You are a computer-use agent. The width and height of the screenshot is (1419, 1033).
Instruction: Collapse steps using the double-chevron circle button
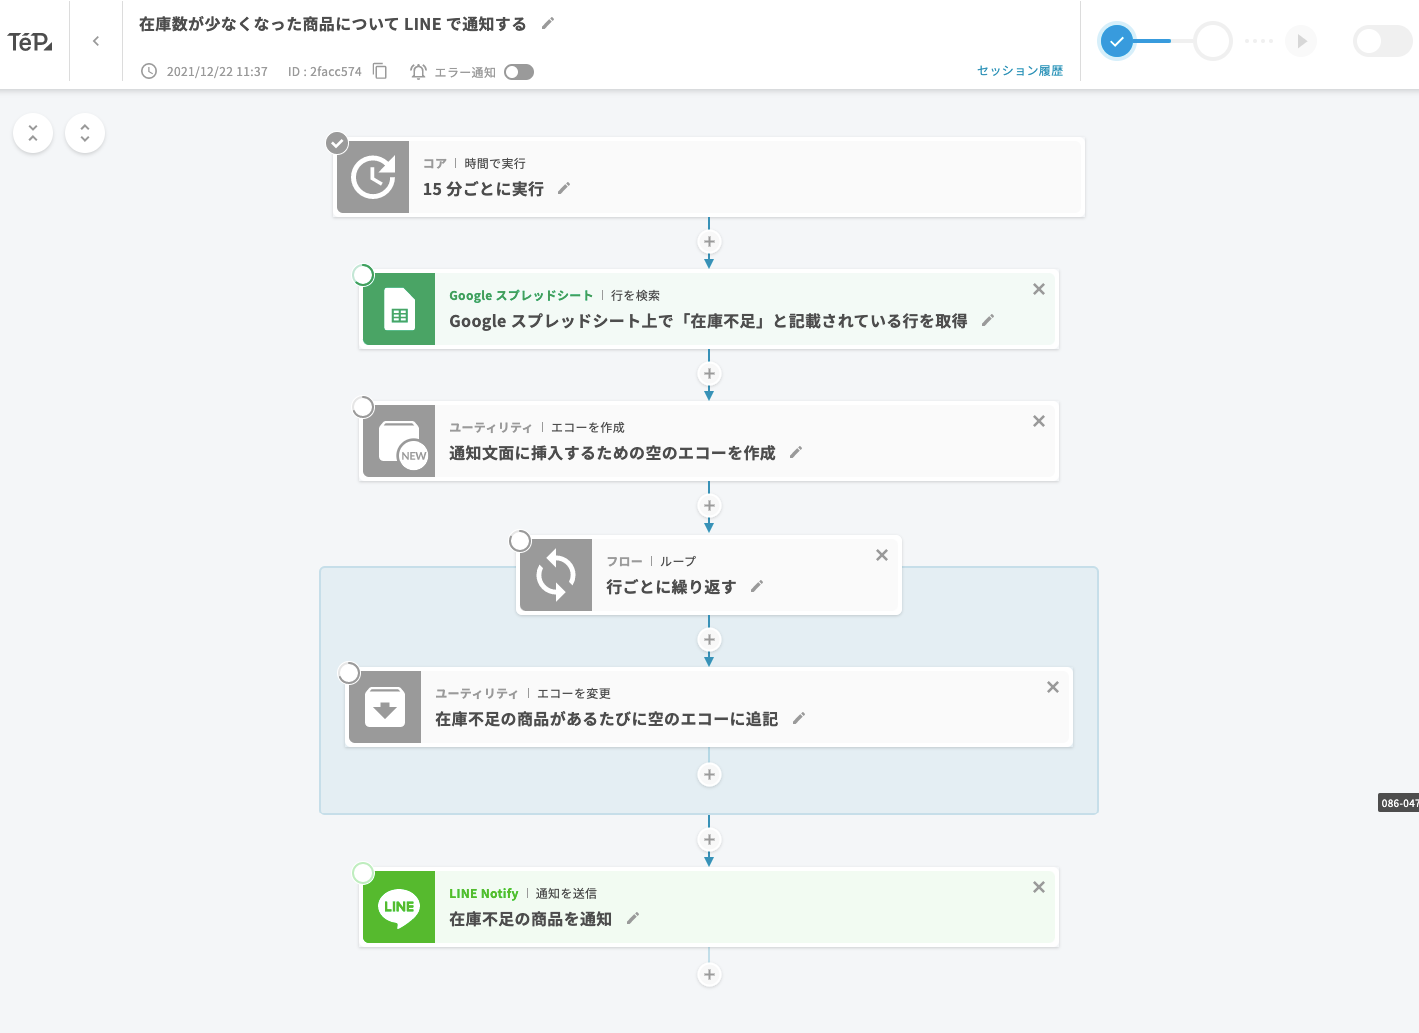point(33,132)
